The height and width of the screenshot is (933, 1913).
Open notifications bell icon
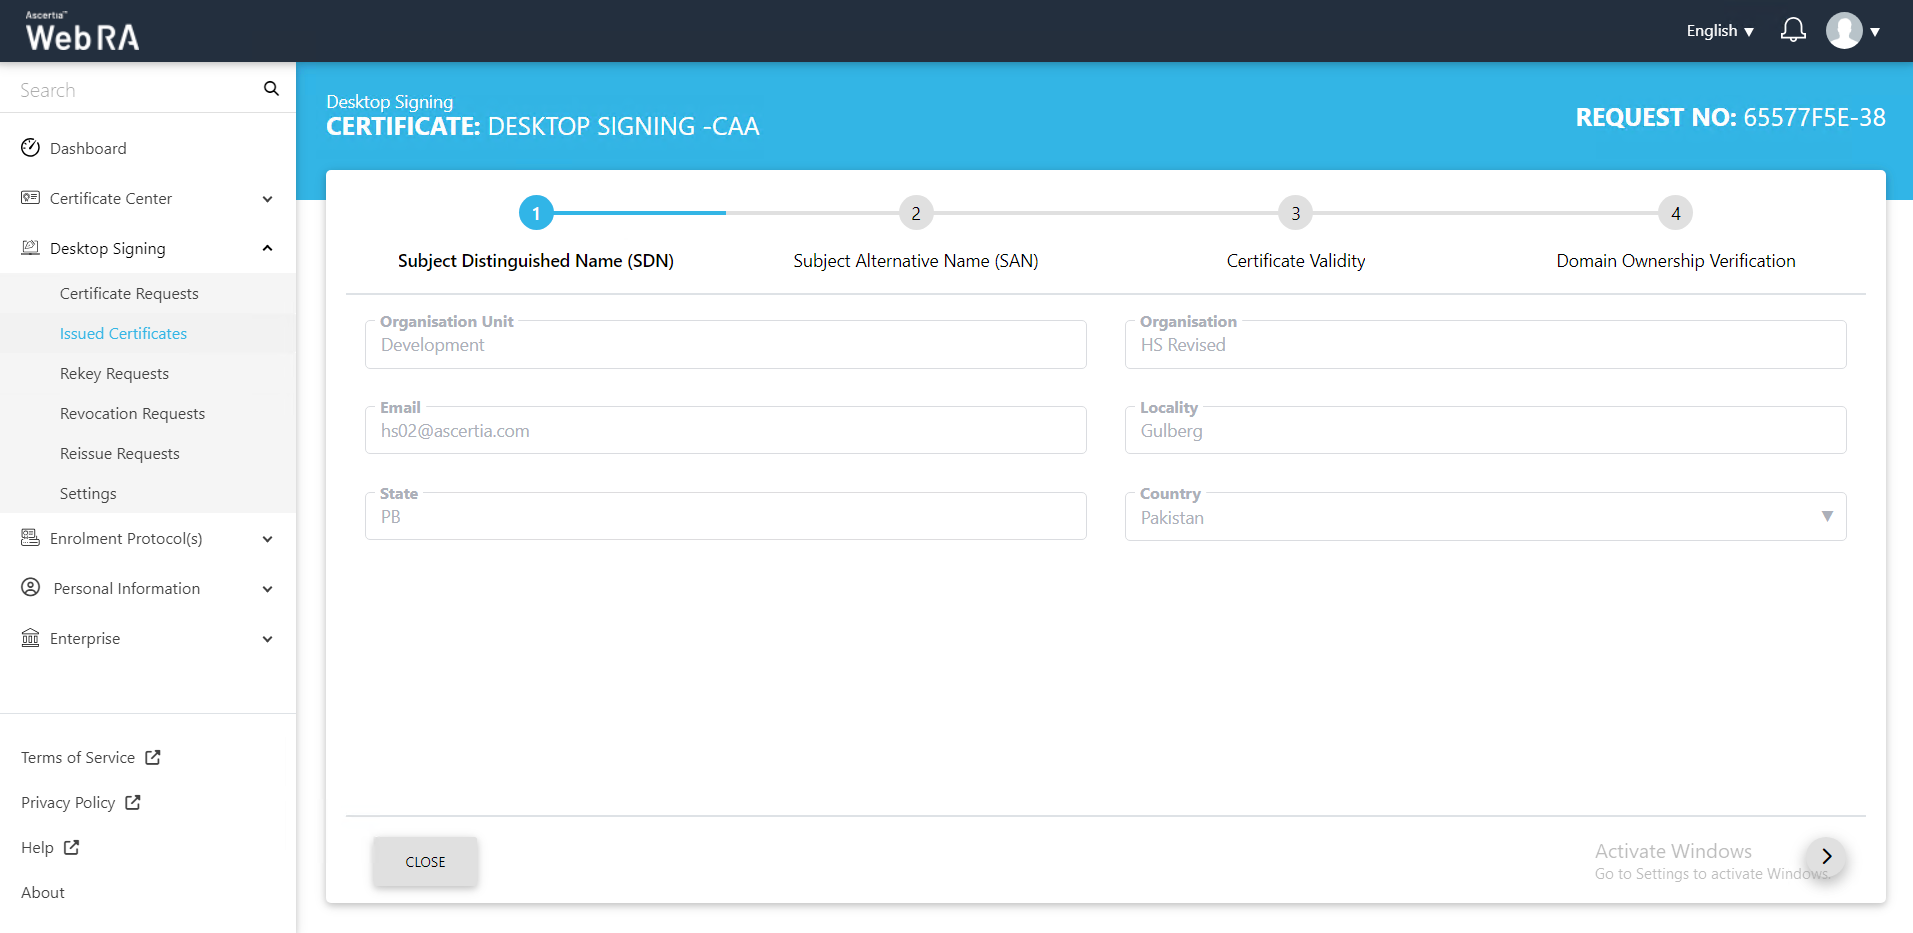pos(1793,30)
